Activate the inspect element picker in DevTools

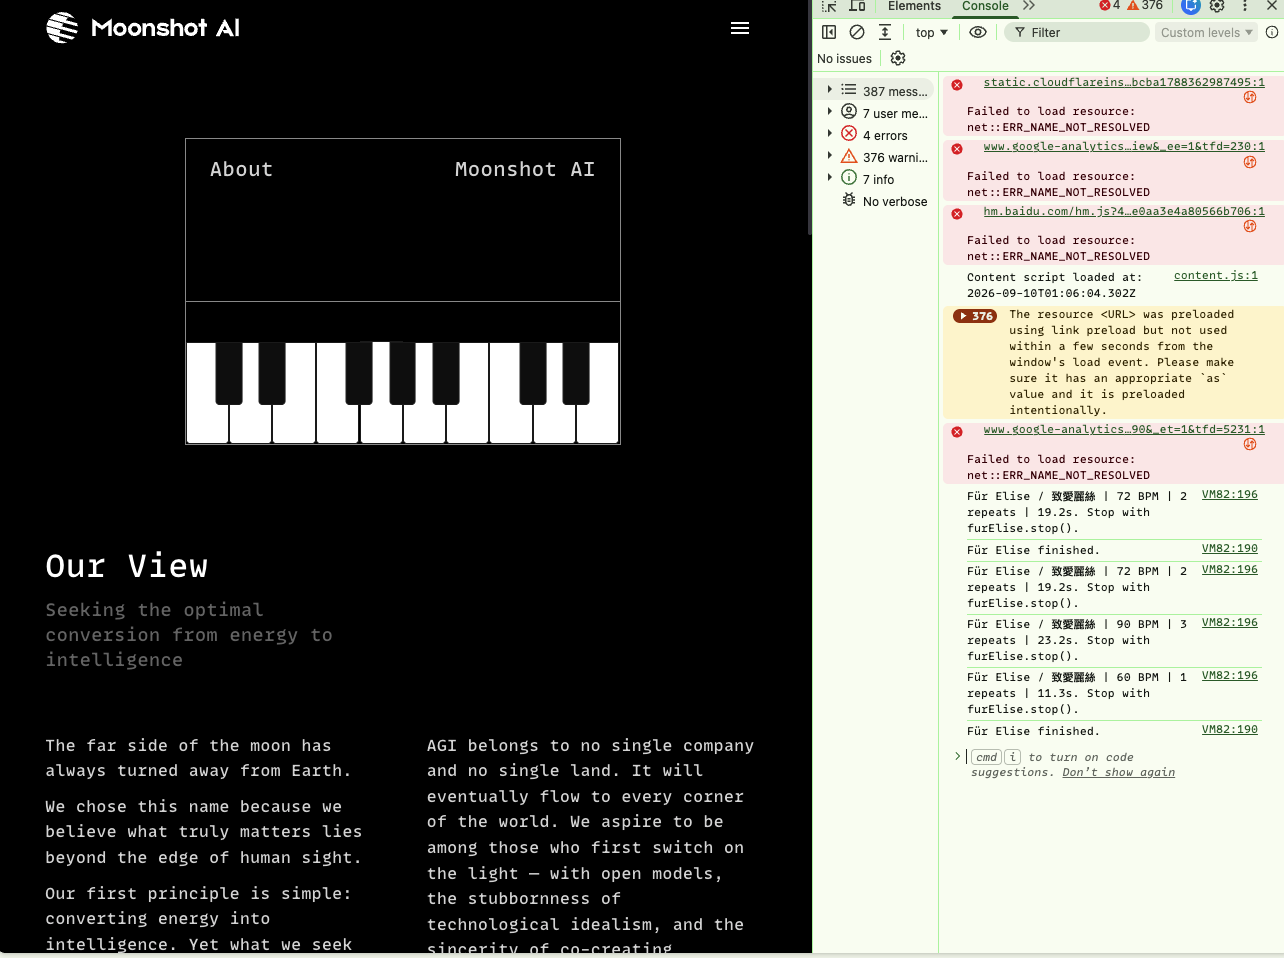[x=829, y=6]
